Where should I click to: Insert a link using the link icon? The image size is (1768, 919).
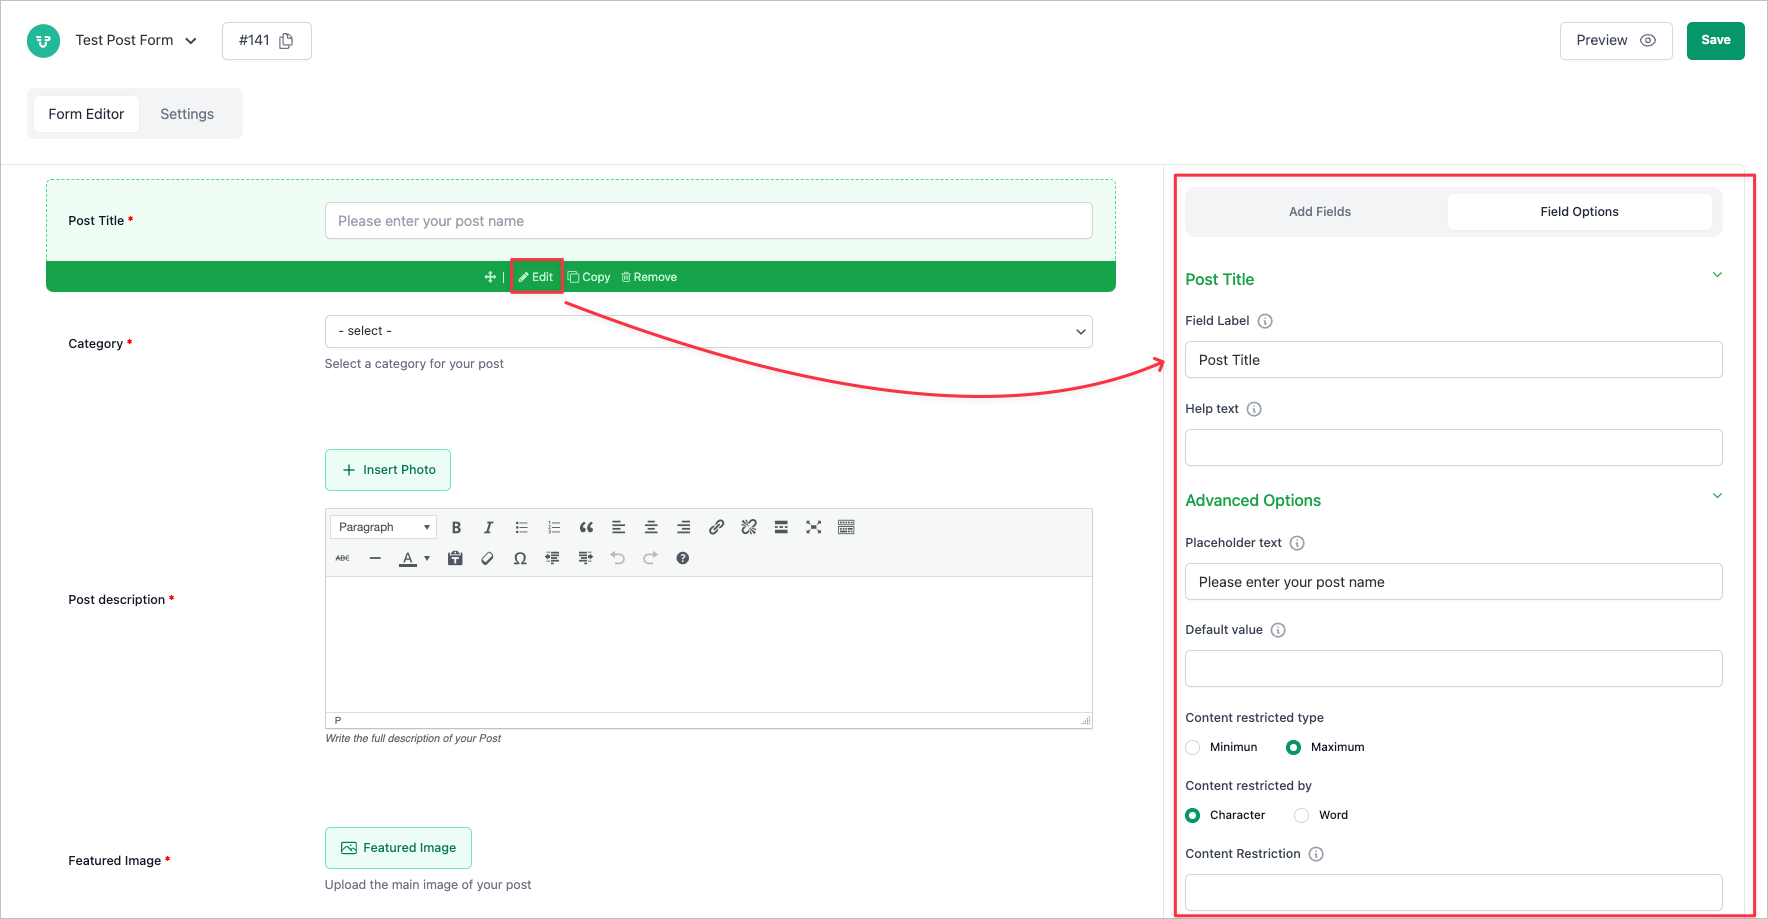coord(716,527)
